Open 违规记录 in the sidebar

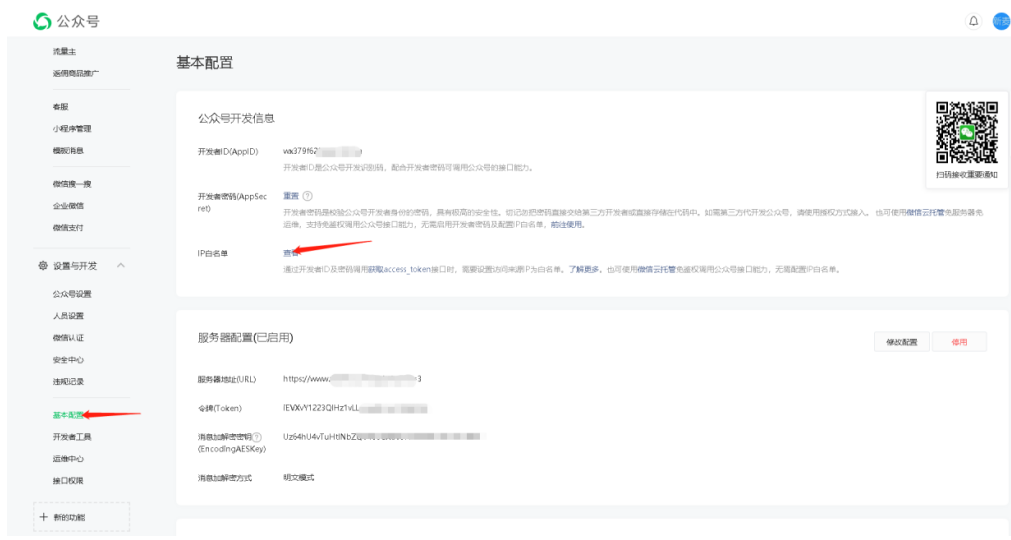[x=68, y=381]
